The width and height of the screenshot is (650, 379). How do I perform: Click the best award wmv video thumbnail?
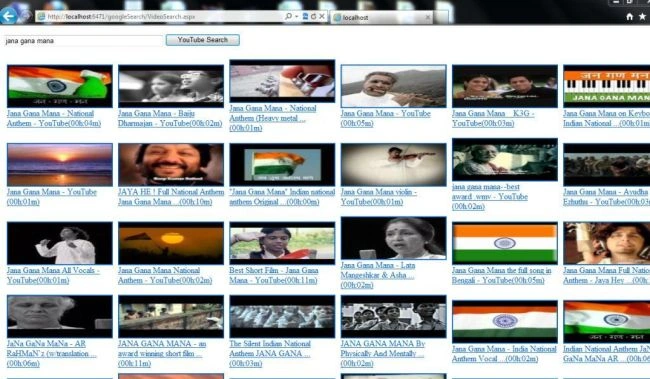(x=505, y=160)
